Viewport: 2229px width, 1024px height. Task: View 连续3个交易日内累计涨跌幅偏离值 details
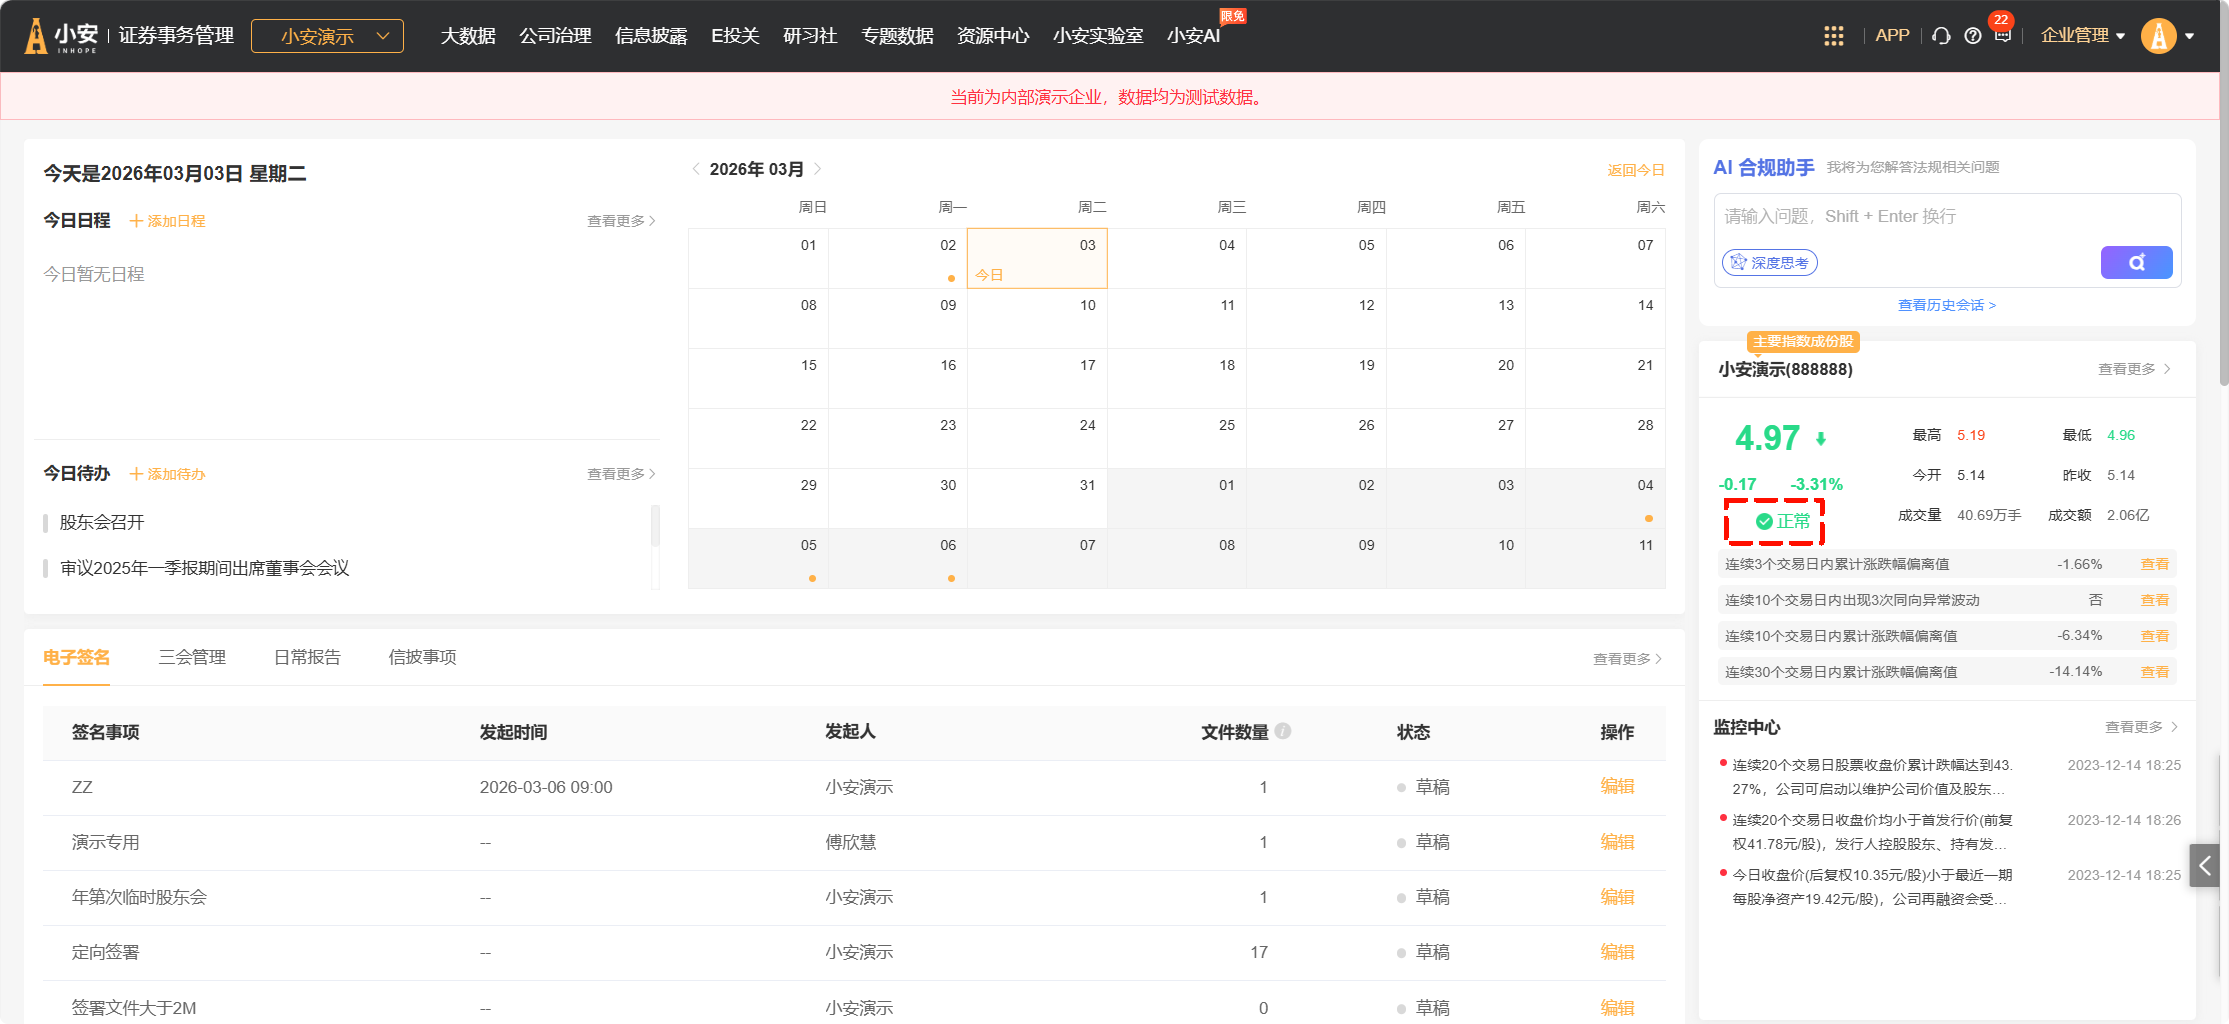(x=2155, y=564)
